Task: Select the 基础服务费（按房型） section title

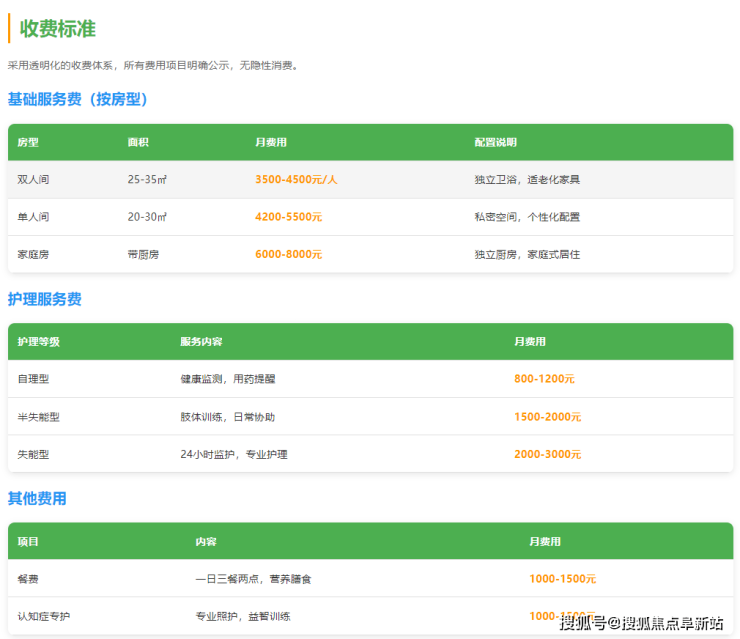Action: click(77, 99)
